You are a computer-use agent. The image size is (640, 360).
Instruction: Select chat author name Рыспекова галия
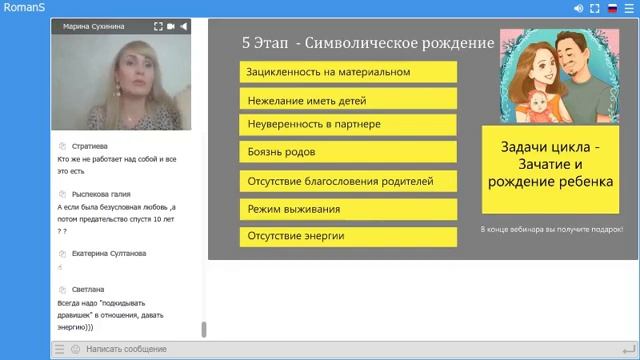click(101, 194)
